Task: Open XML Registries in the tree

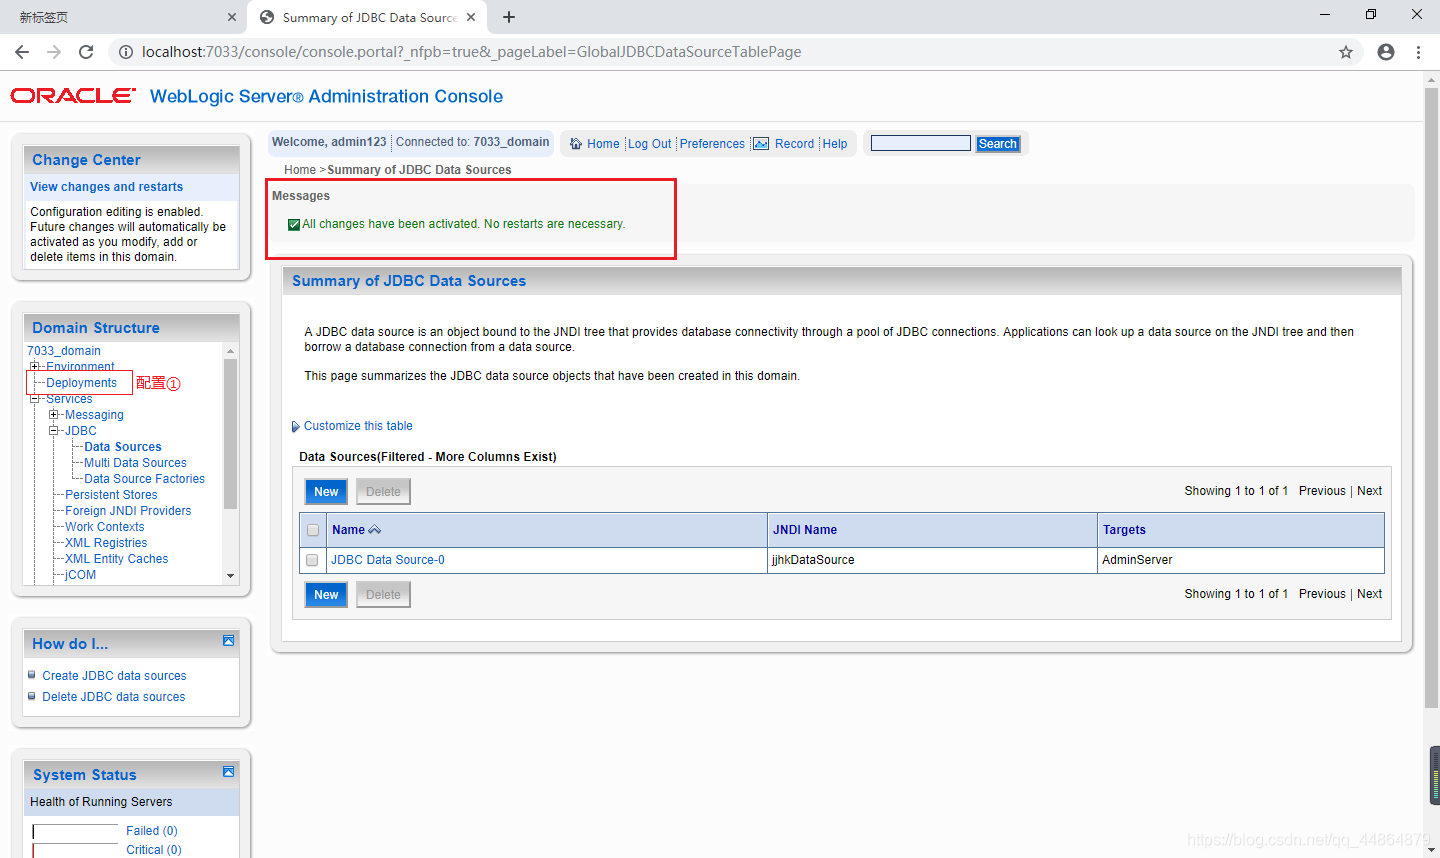Action: [x=106, y=543]
